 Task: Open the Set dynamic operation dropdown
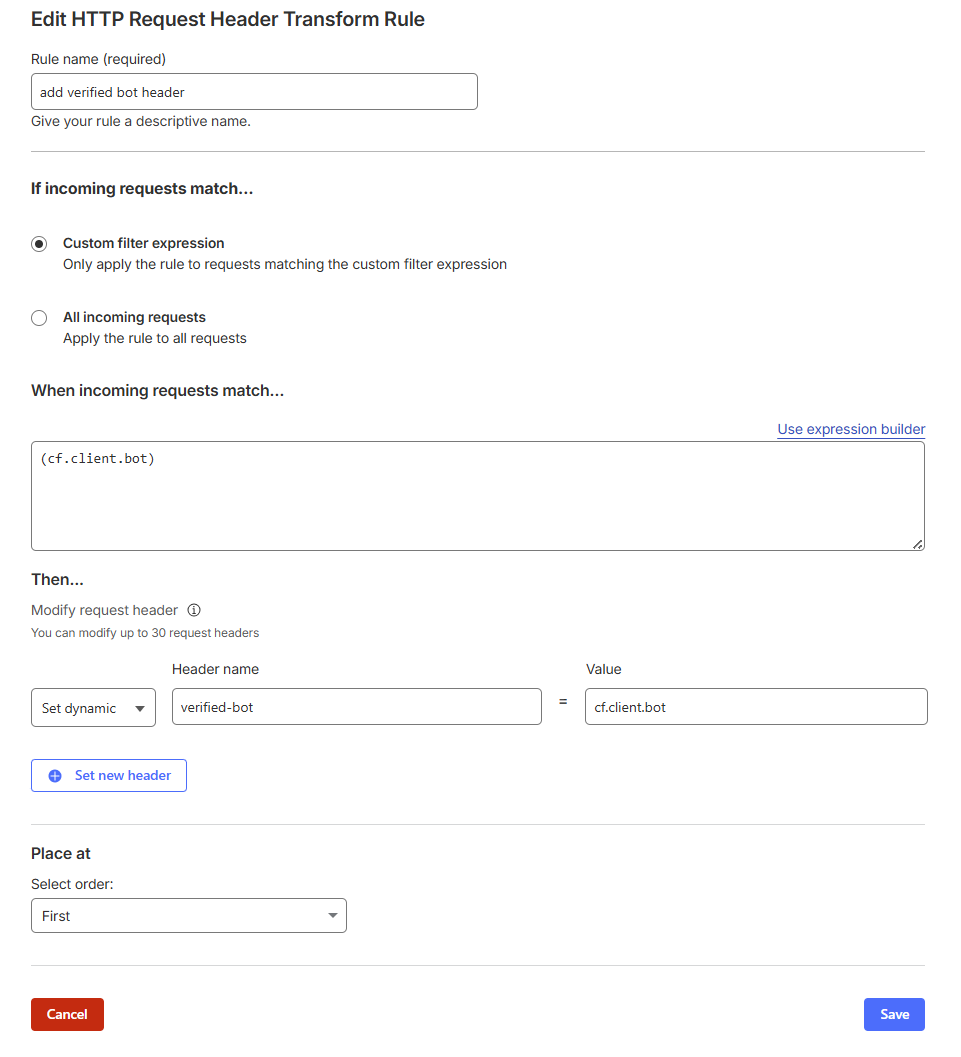click(93, 708)
